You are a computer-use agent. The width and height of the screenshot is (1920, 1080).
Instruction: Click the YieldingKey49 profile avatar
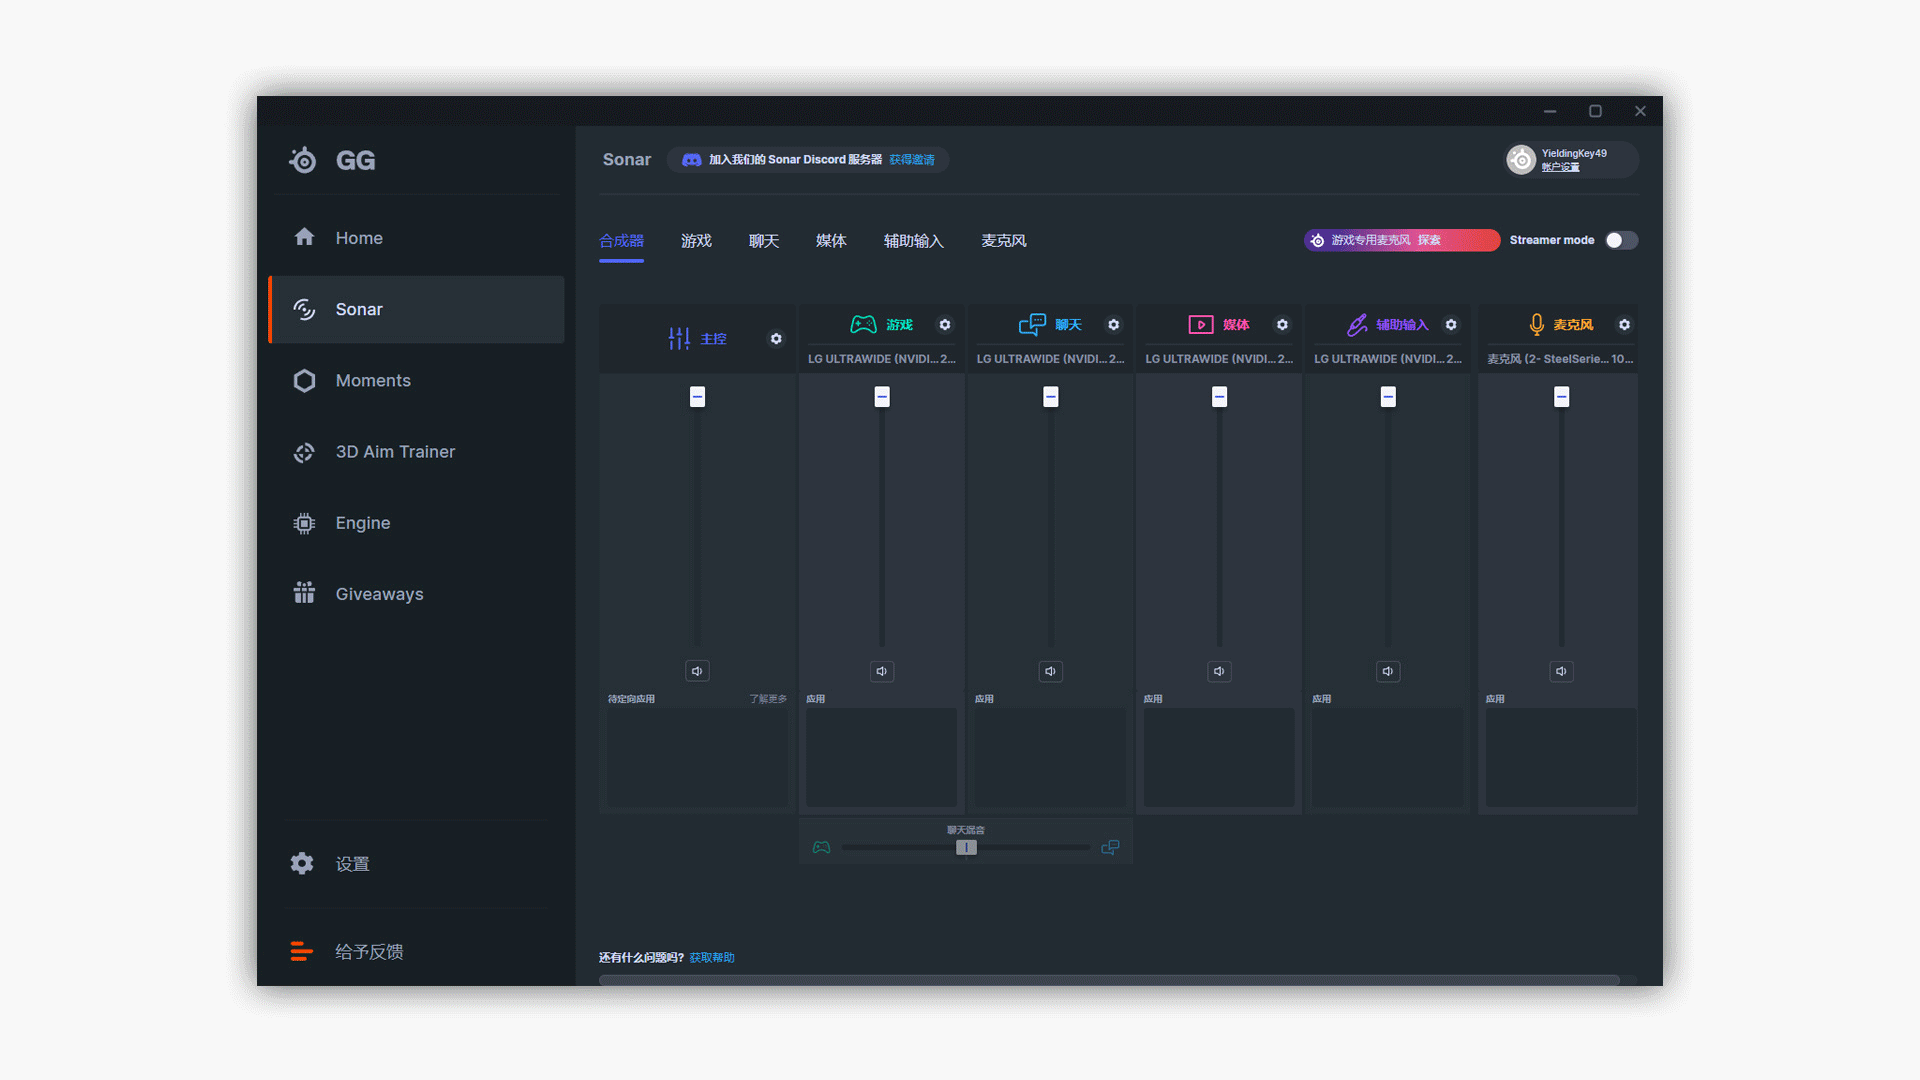coord(1521,160)
